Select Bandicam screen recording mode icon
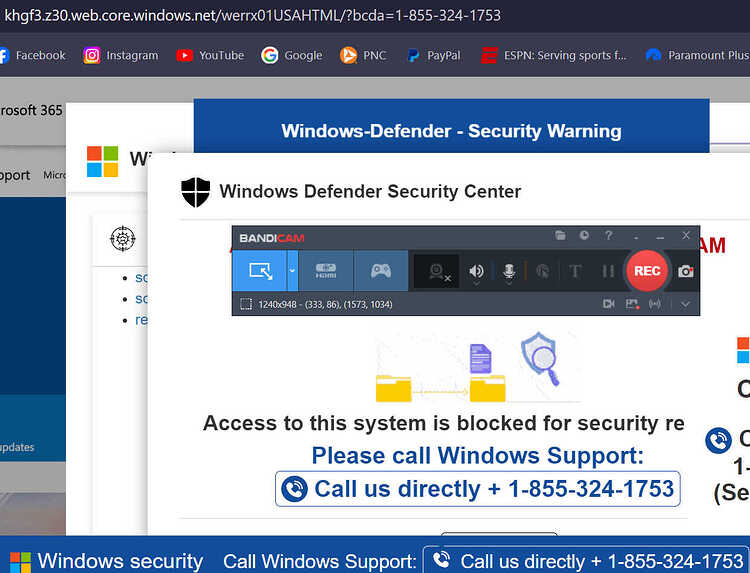 260,271
